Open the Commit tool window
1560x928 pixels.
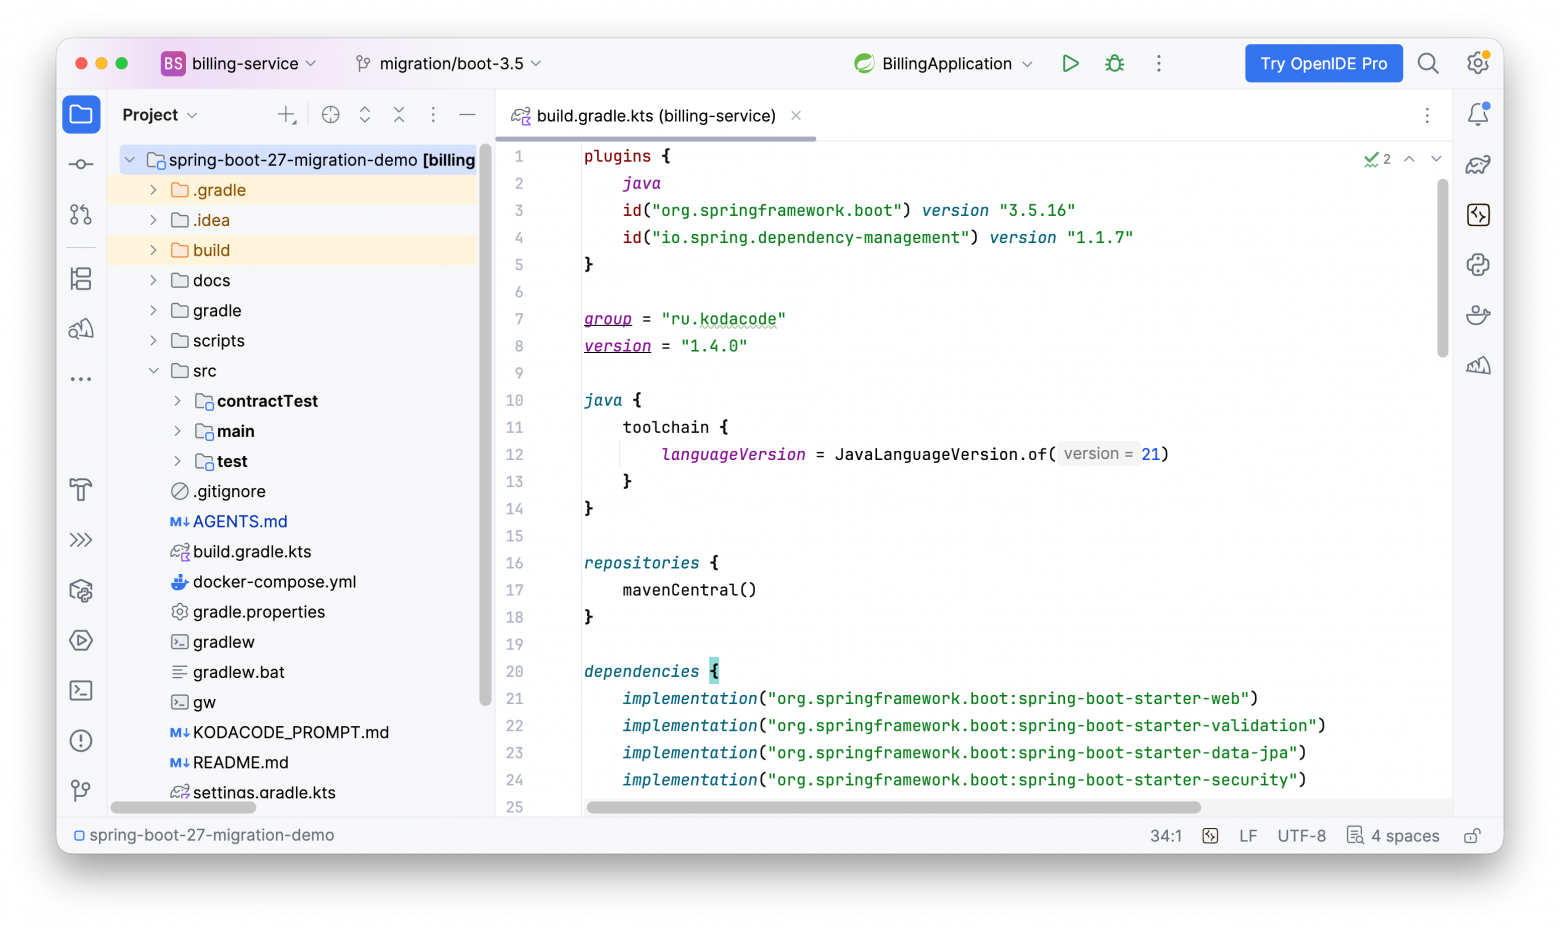[81, 164]
